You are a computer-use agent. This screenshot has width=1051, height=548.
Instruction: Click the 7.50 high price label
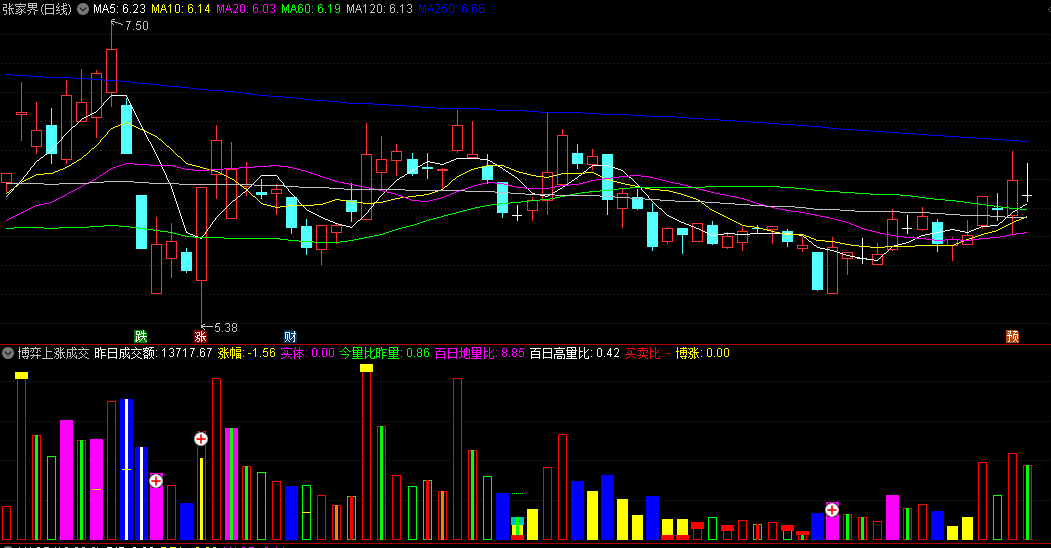point(137,26)
